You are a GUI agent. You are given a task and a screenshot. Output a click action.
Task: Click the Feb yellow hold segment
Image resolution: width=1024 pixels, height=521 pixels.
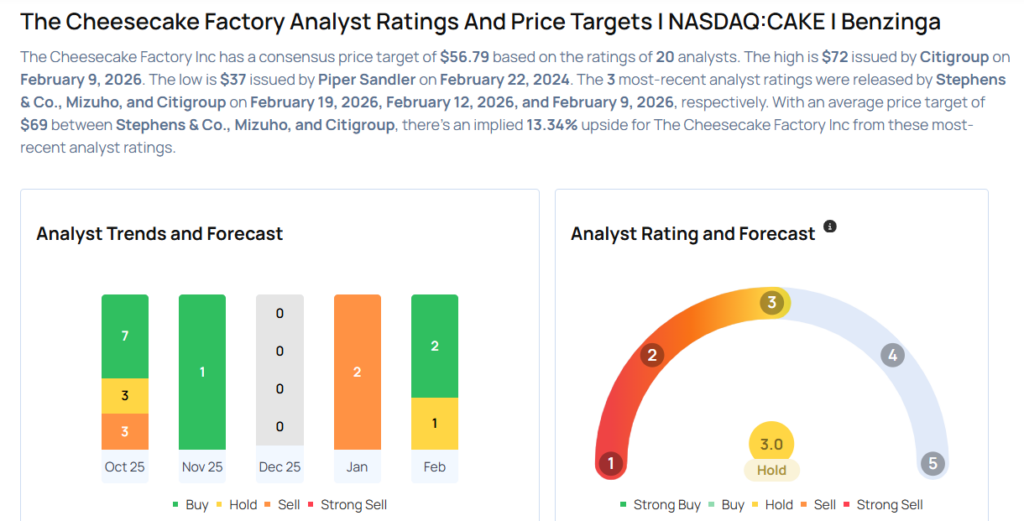pyautogui.click(x=434, y=423)
